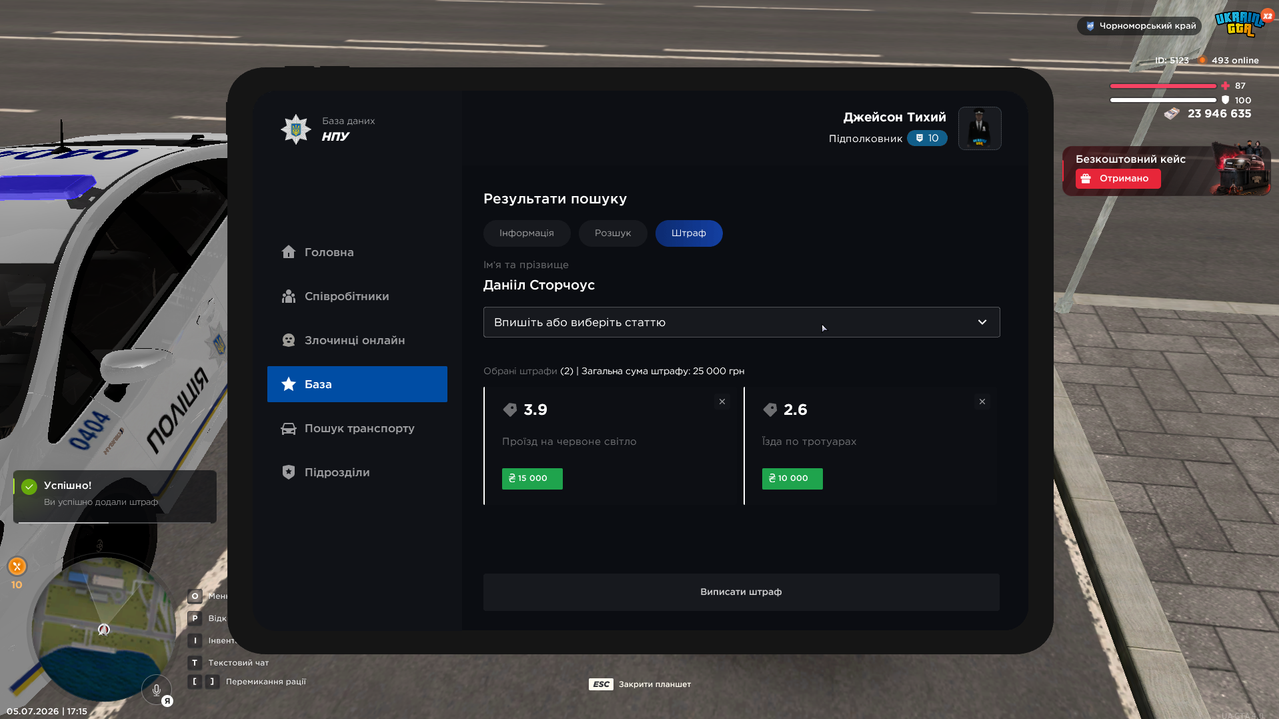The width and height of the screenshot is (1279, 719).
Task: Select the Штраф tab
Action: point(689,233)
